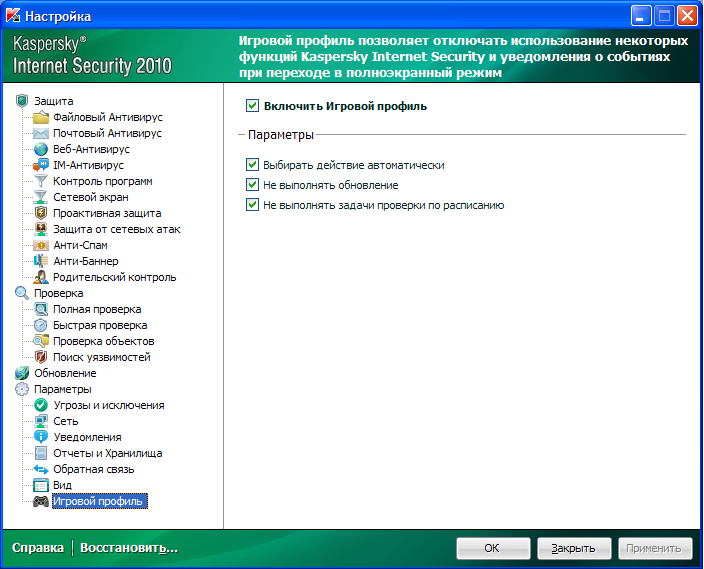The image size is (704, 569).
Task: Select Файловый Антивирус in the tree
Action: click(x=108, y=117)
